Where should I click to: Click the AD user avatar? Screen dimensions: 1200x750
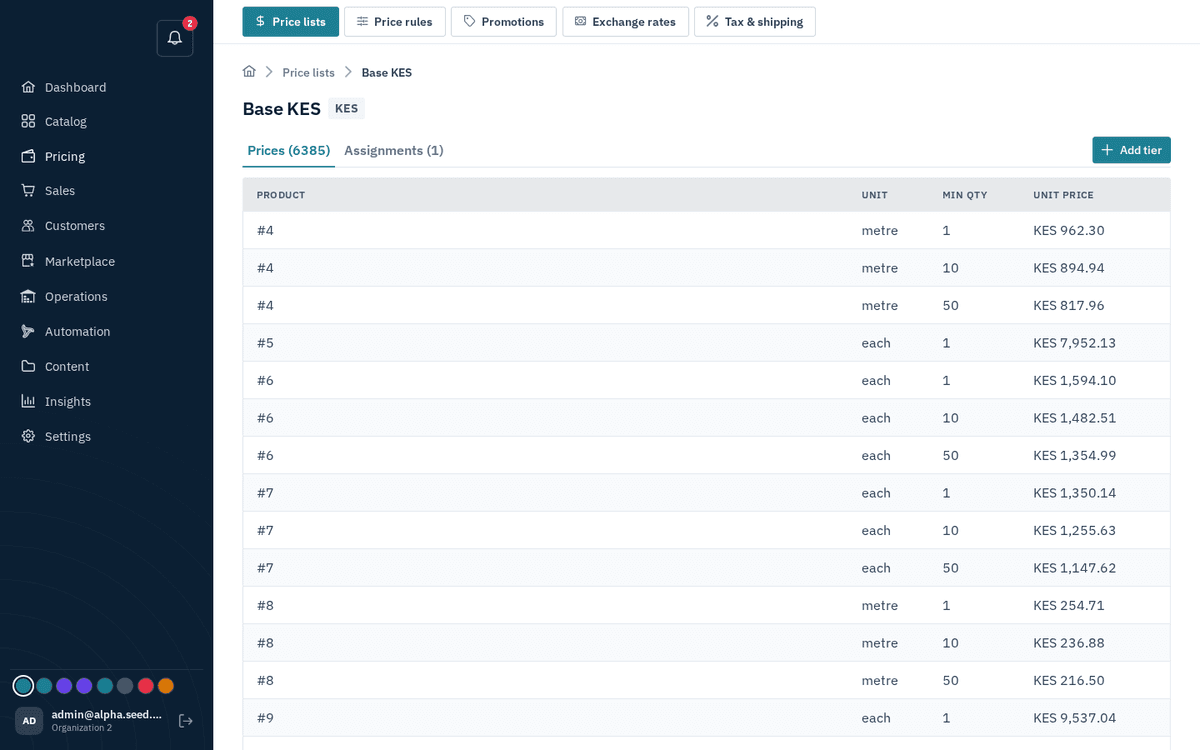click(x=29, y=721)
